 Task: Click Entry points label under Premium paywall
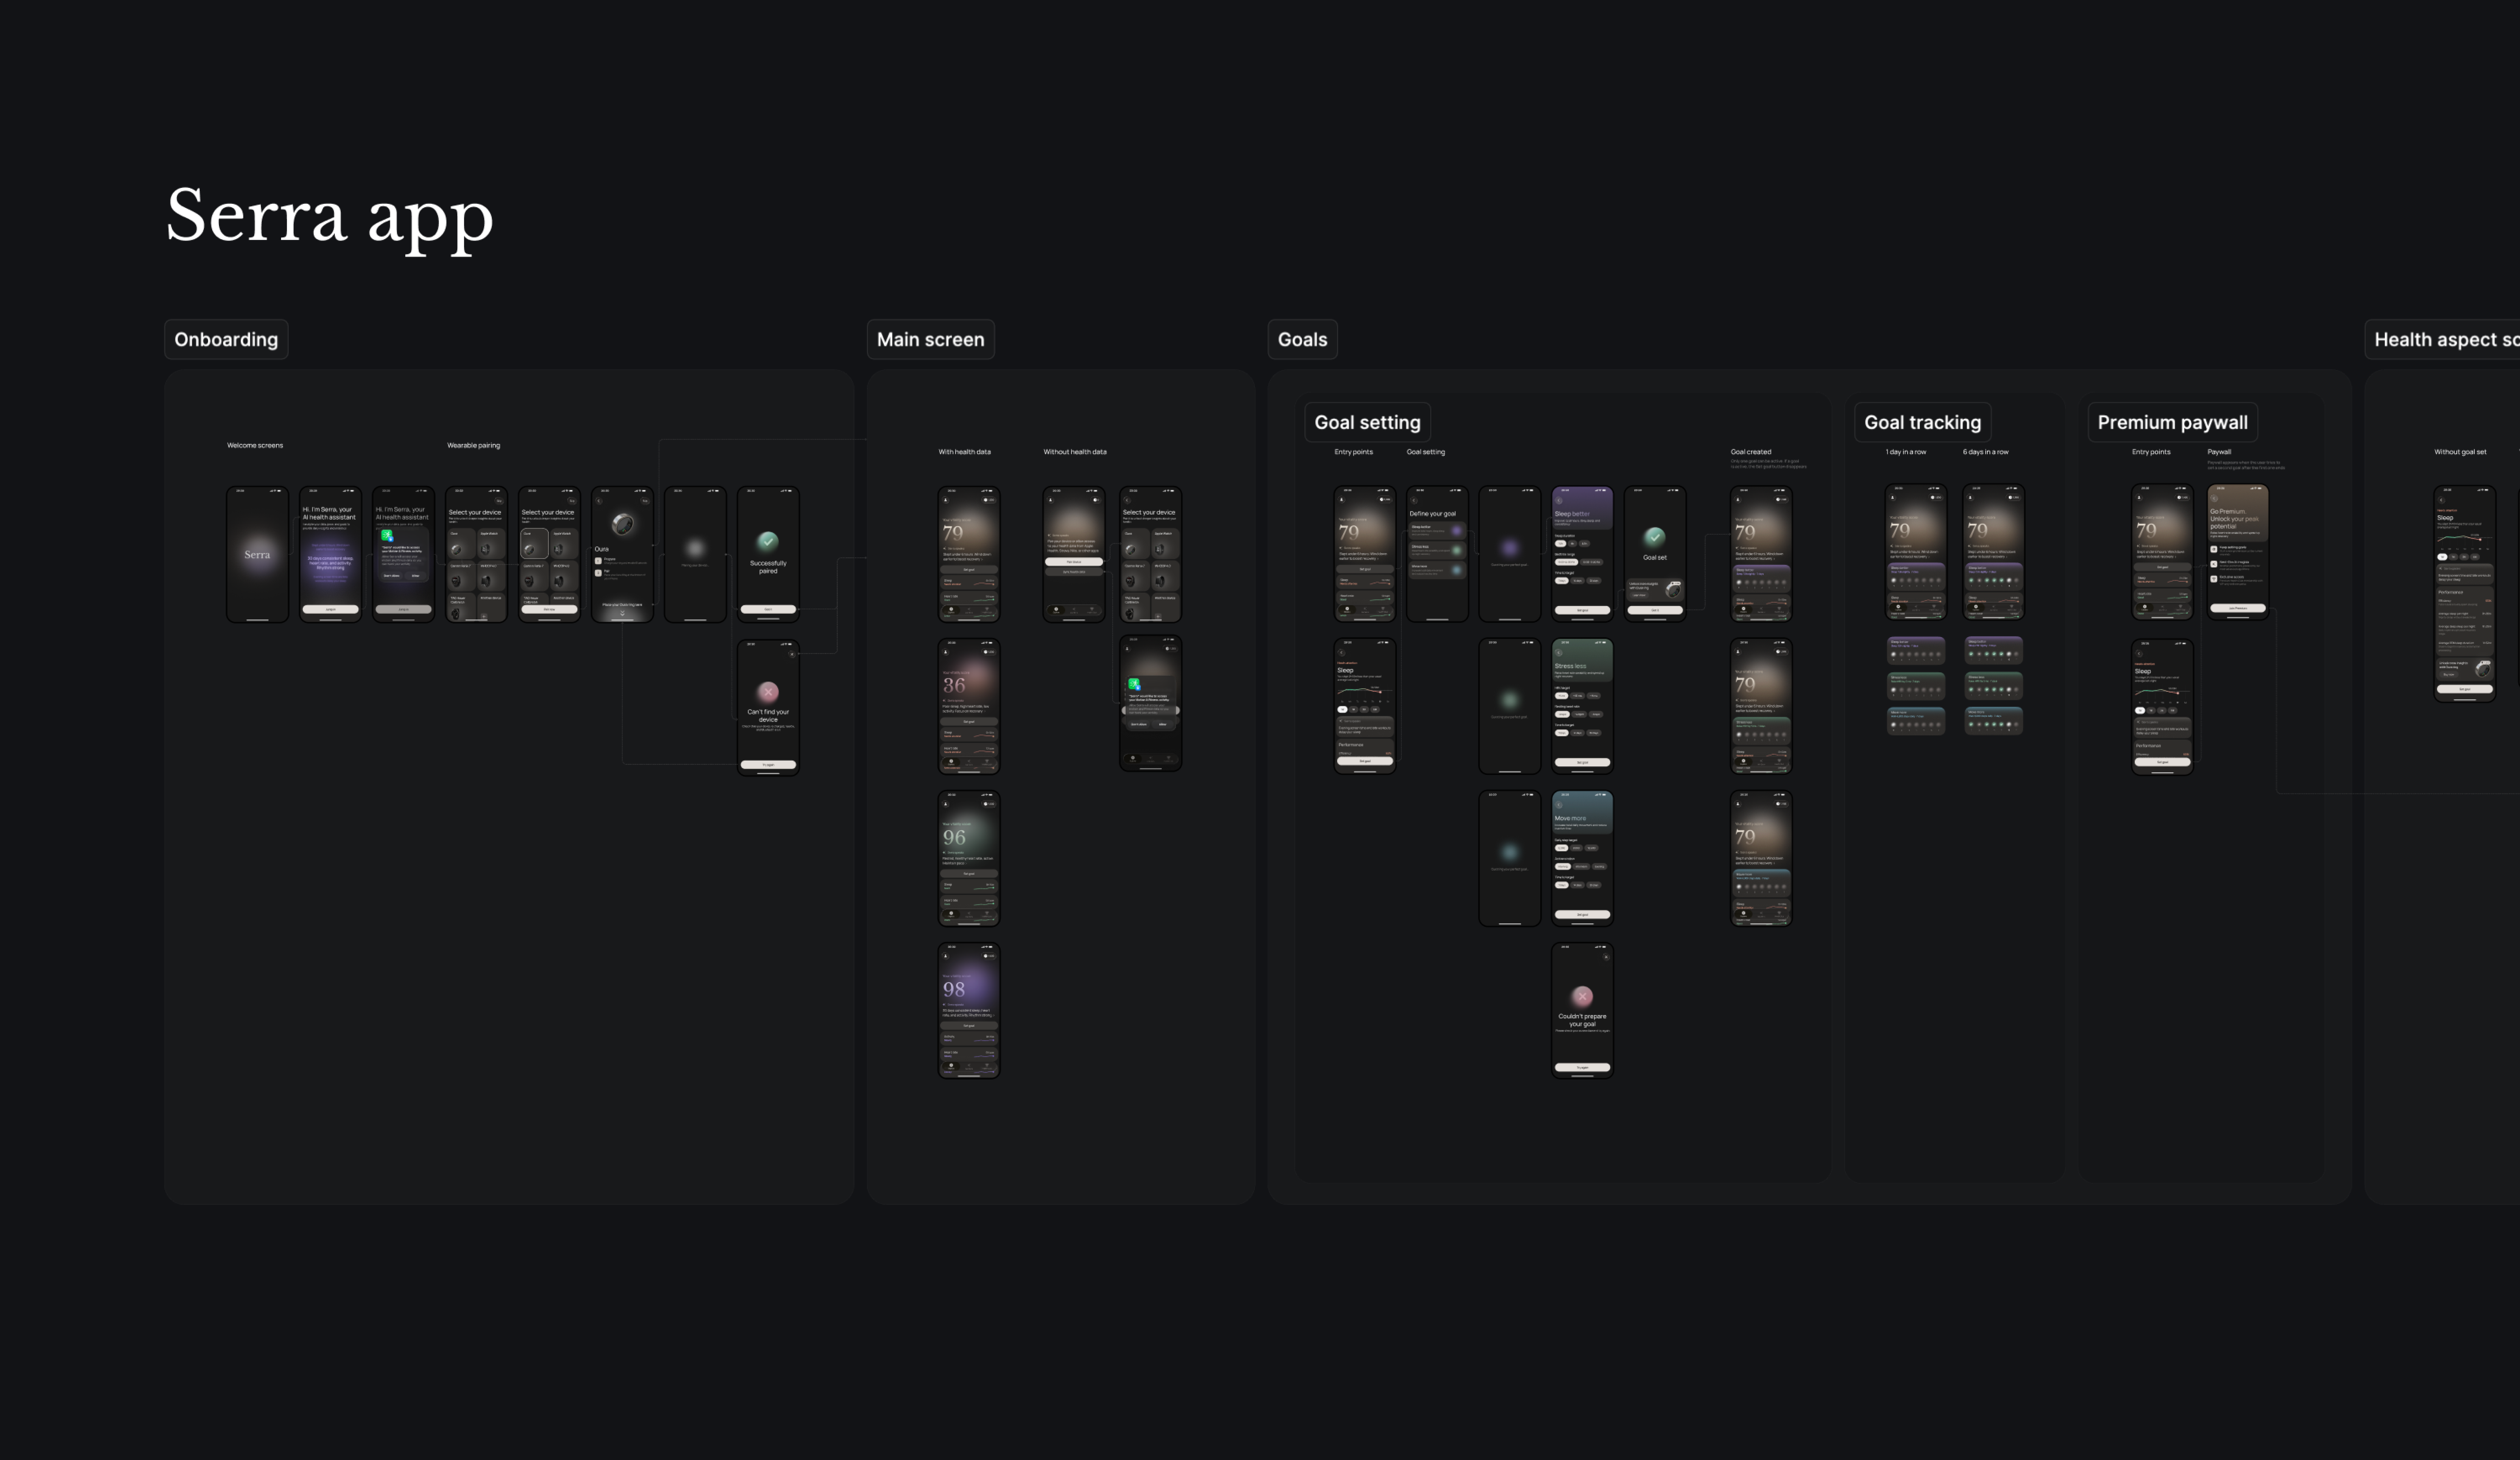[2151, 452]
